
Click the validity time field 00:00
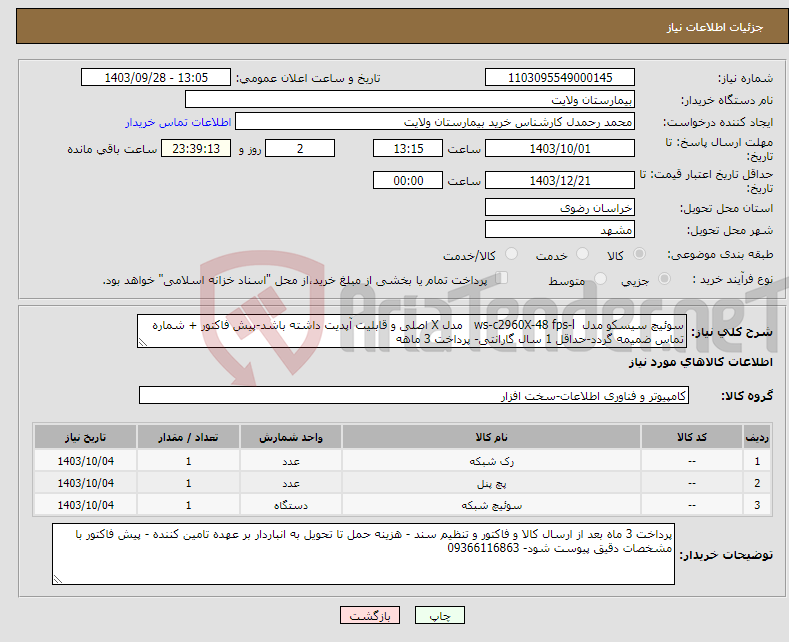(x=408, y=180)
